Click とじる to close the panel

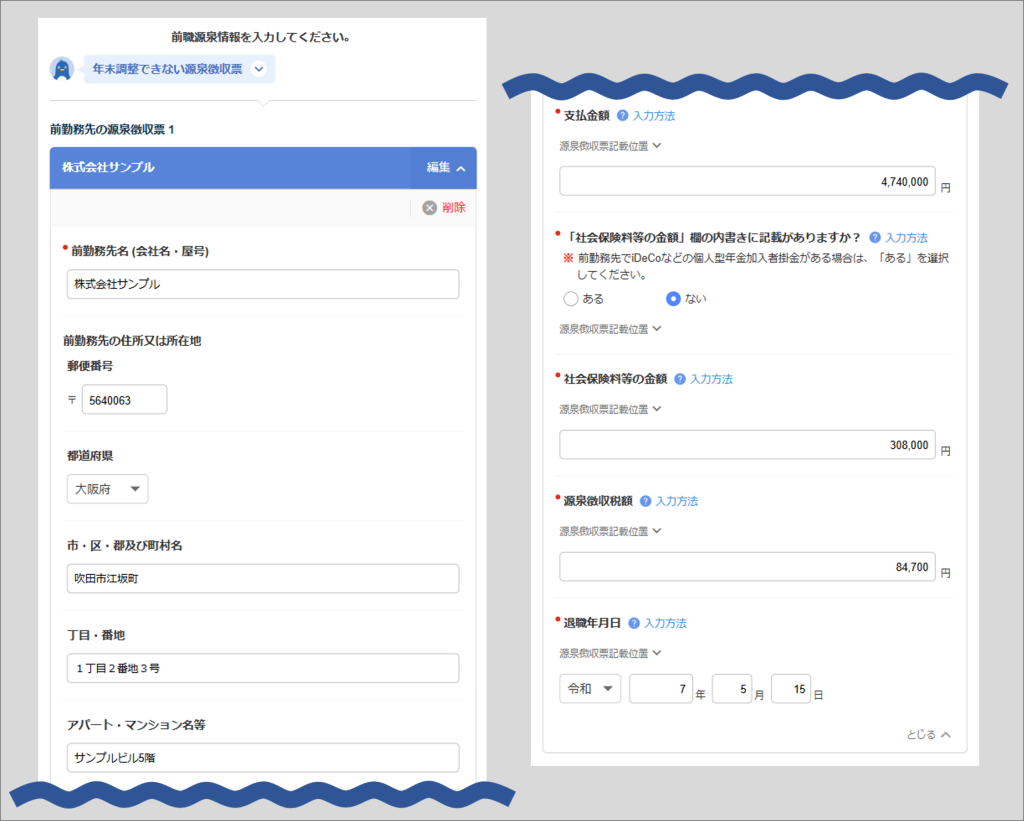[928, 735]
